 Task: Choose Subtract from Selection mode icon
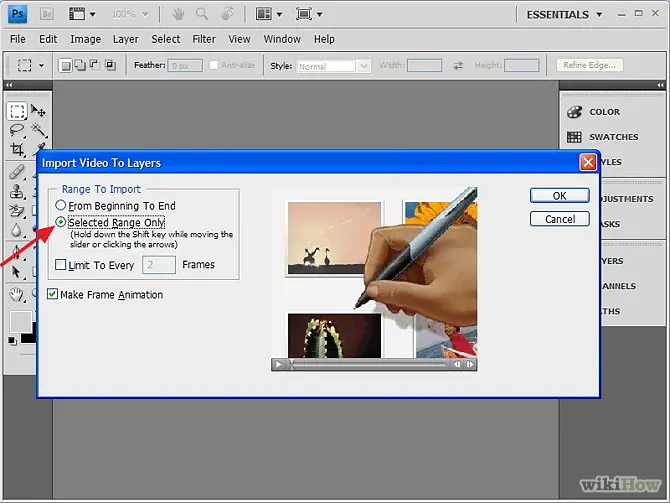[95, 65]
